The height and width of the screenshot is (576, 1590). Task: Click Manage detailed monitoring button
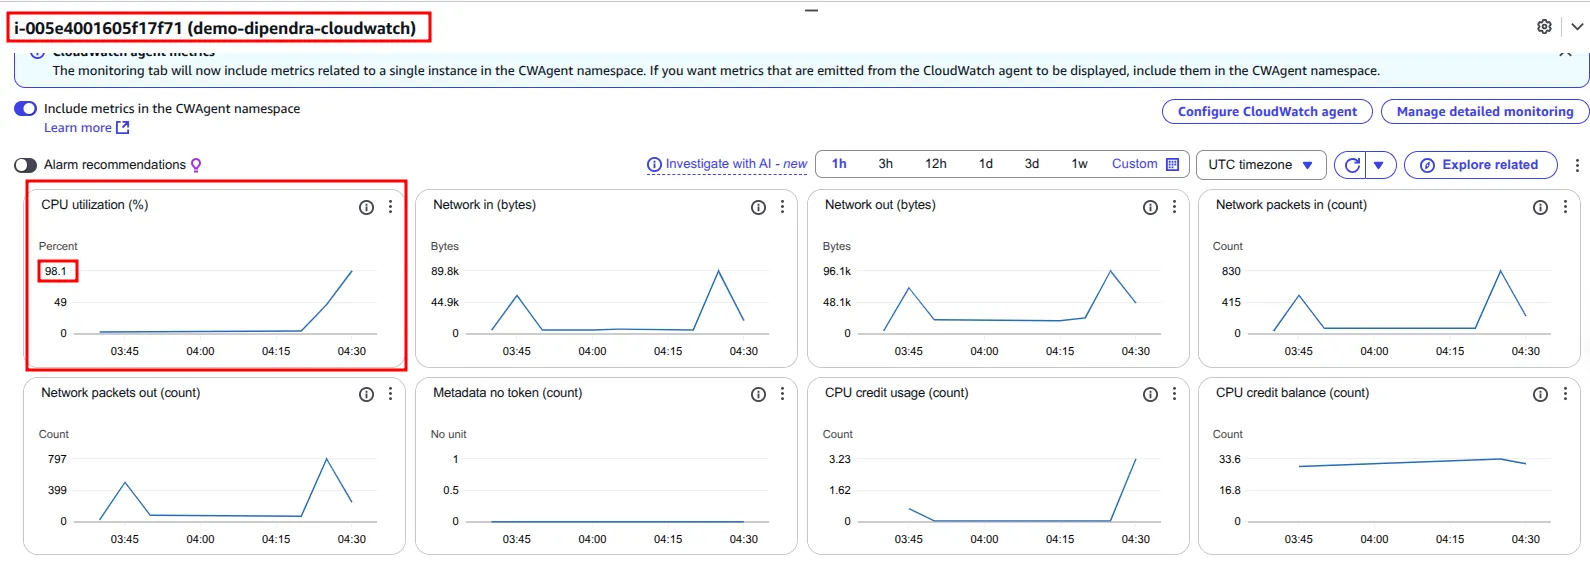click(1484, 112)
